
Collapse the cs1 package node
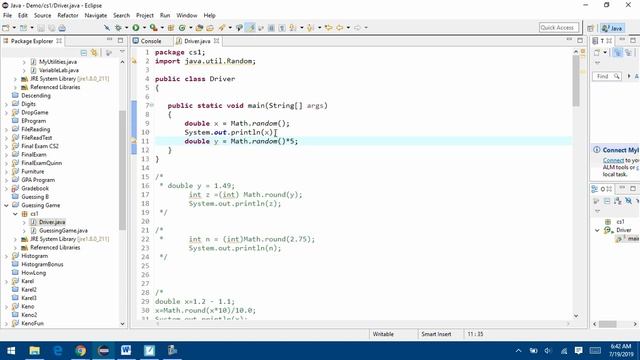tap(16, 214)
